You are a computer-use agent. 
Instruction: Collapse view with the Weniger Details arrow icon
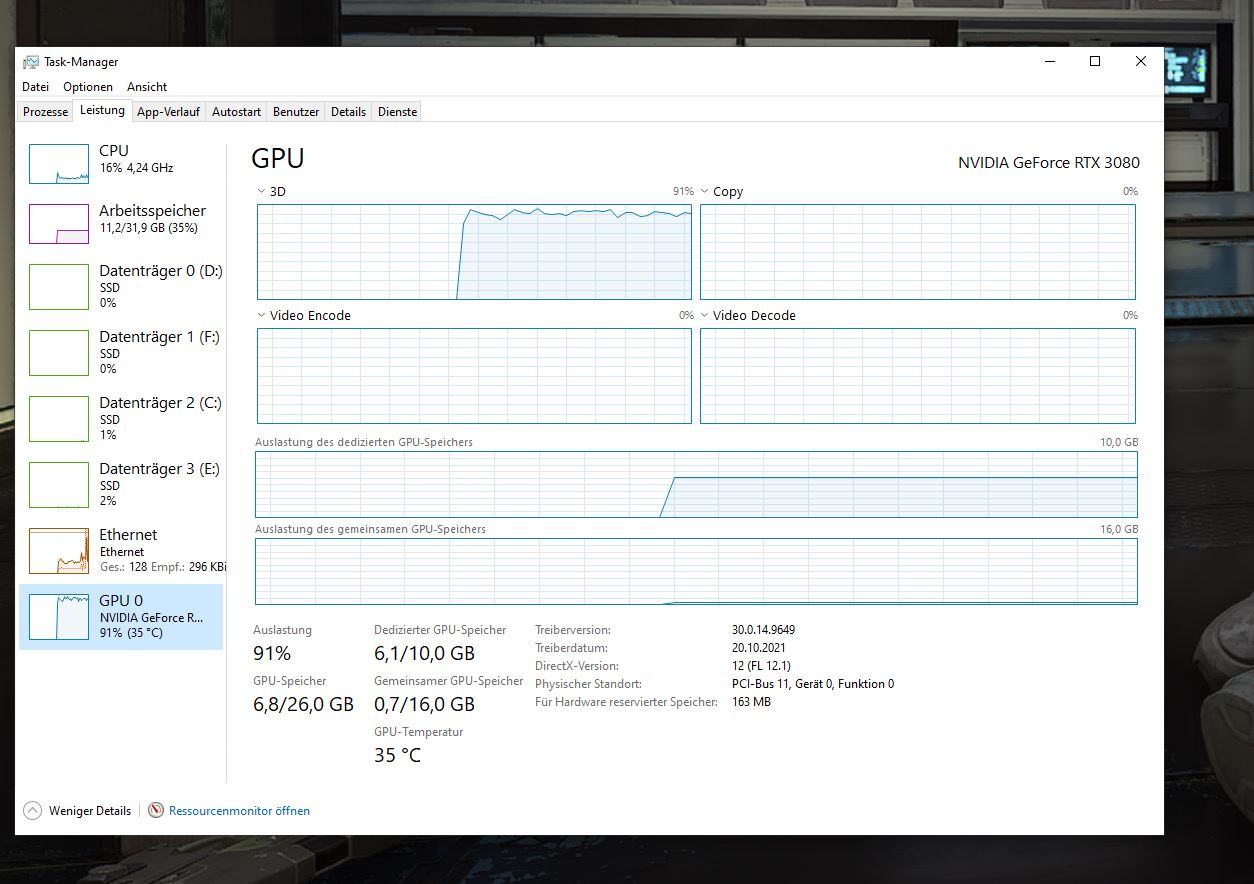32,811
